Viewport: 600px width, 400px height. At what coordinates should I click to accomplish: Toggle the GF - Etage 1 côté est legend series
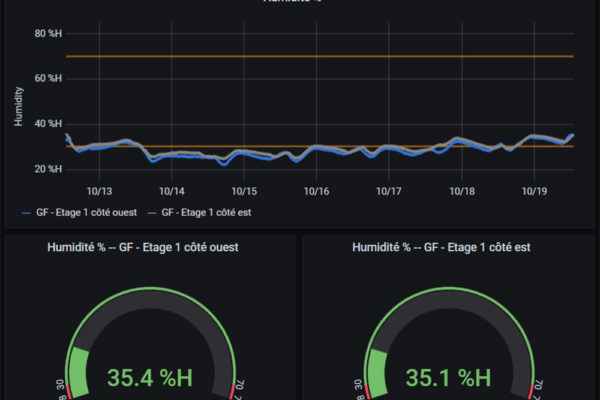(199, 212)
